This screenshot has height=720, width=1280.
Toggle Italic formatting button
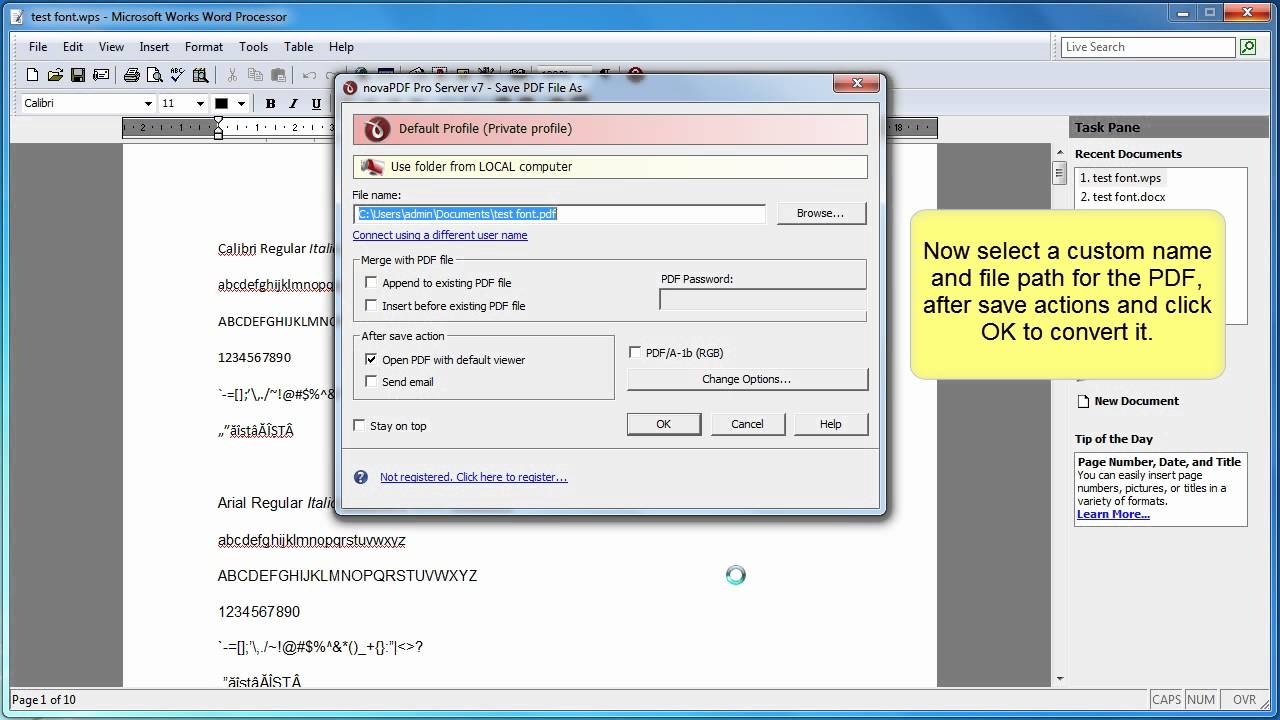click(293, 103)
